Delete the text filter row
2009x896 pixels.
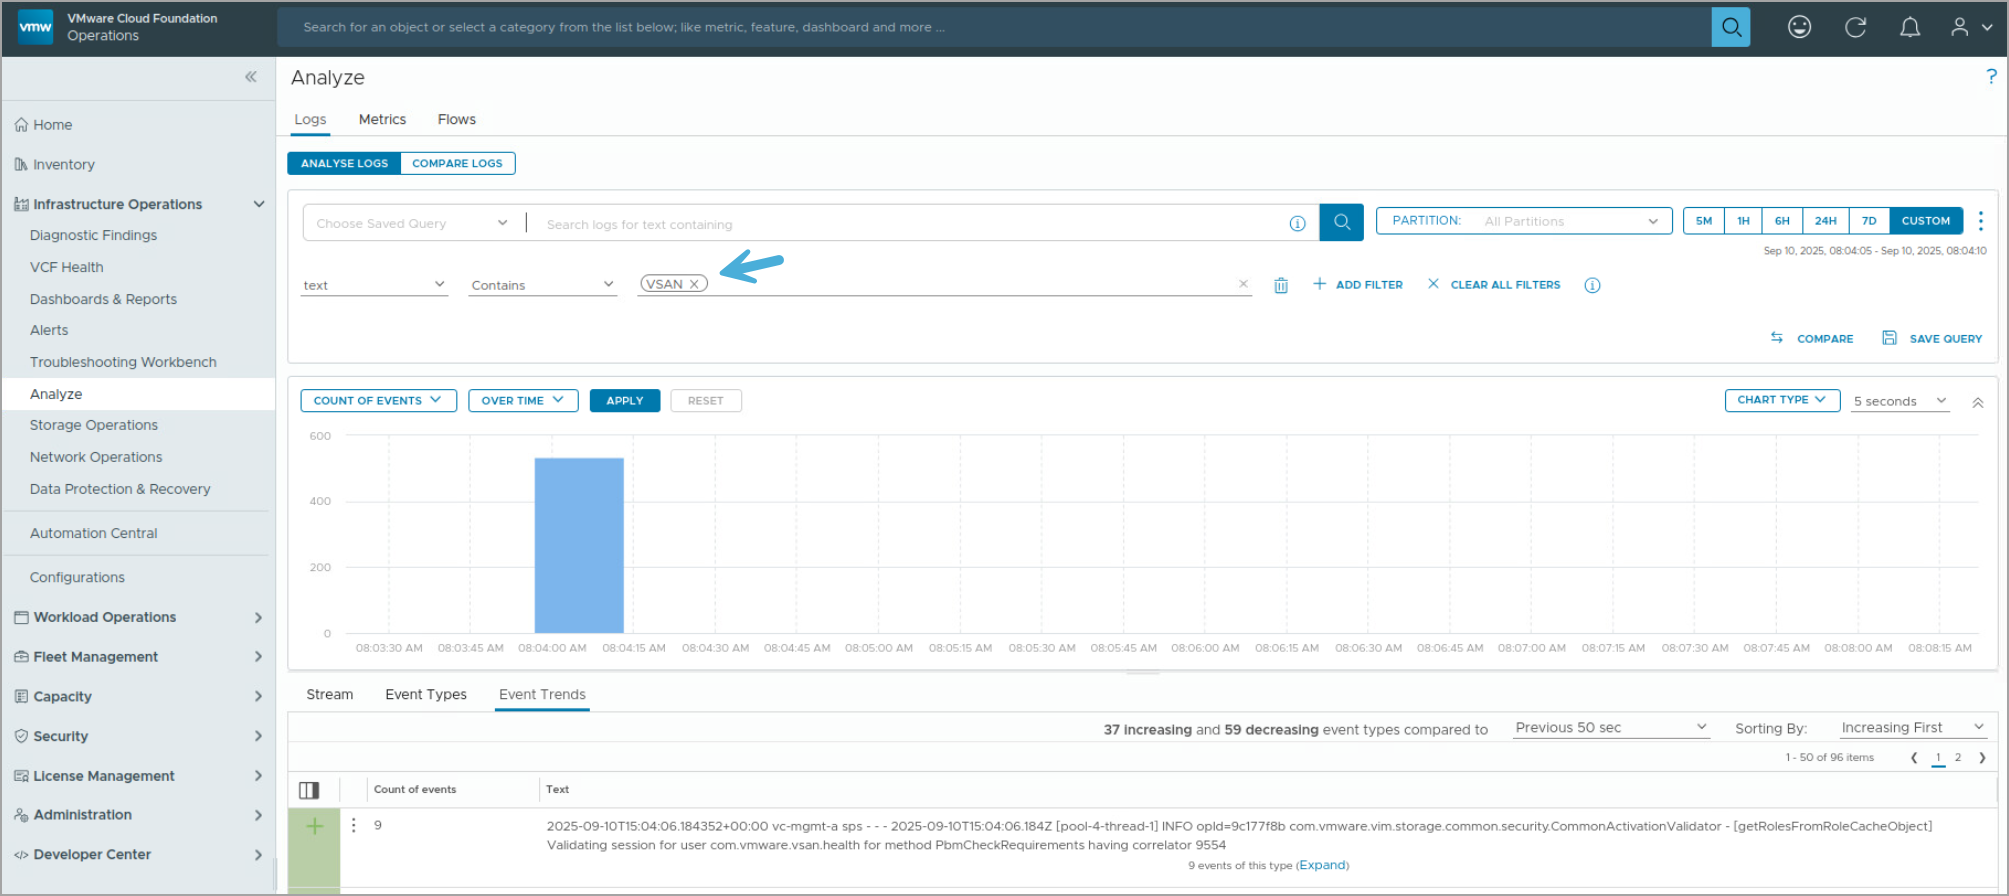click(x=1281, y=285)
